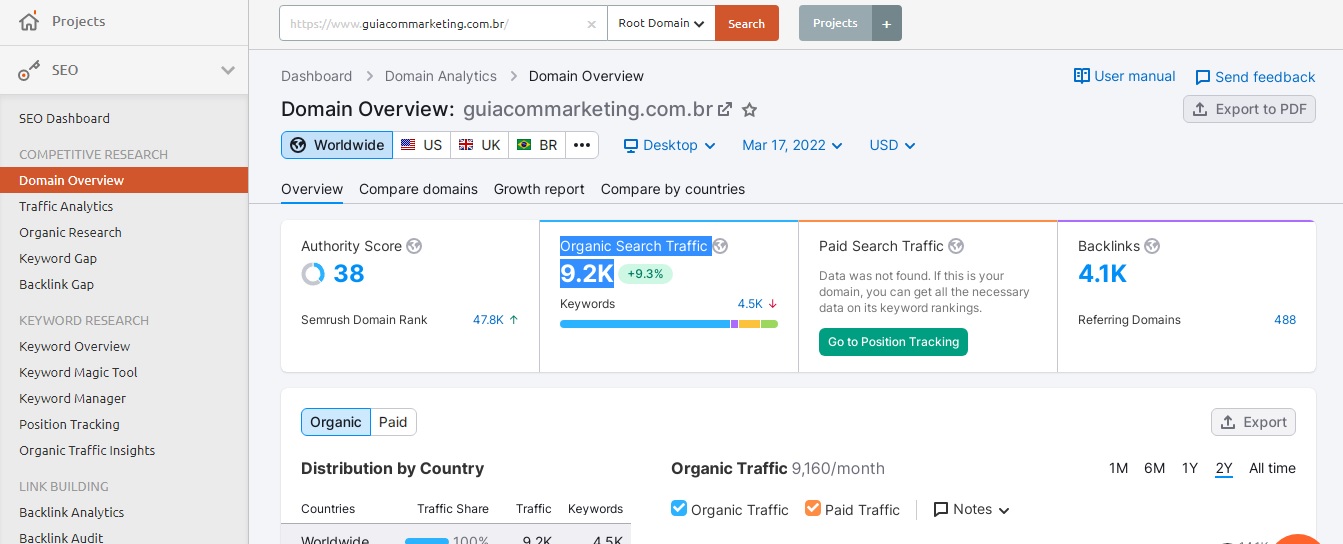Image resolution: width=1343 pixels, height=544 pixels.
Task: Clear the domain search field
Action: (x=591, y=24)
